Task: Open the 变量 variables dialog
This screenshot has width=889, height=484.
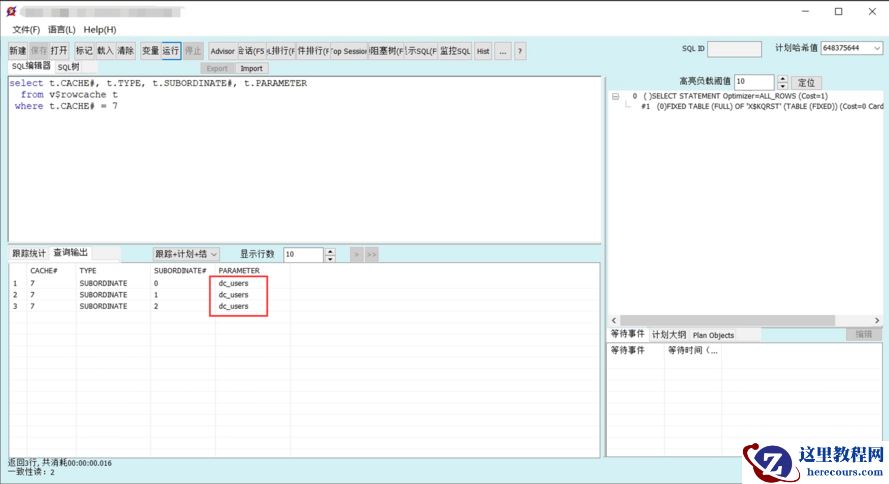Action: click(150, 51)
